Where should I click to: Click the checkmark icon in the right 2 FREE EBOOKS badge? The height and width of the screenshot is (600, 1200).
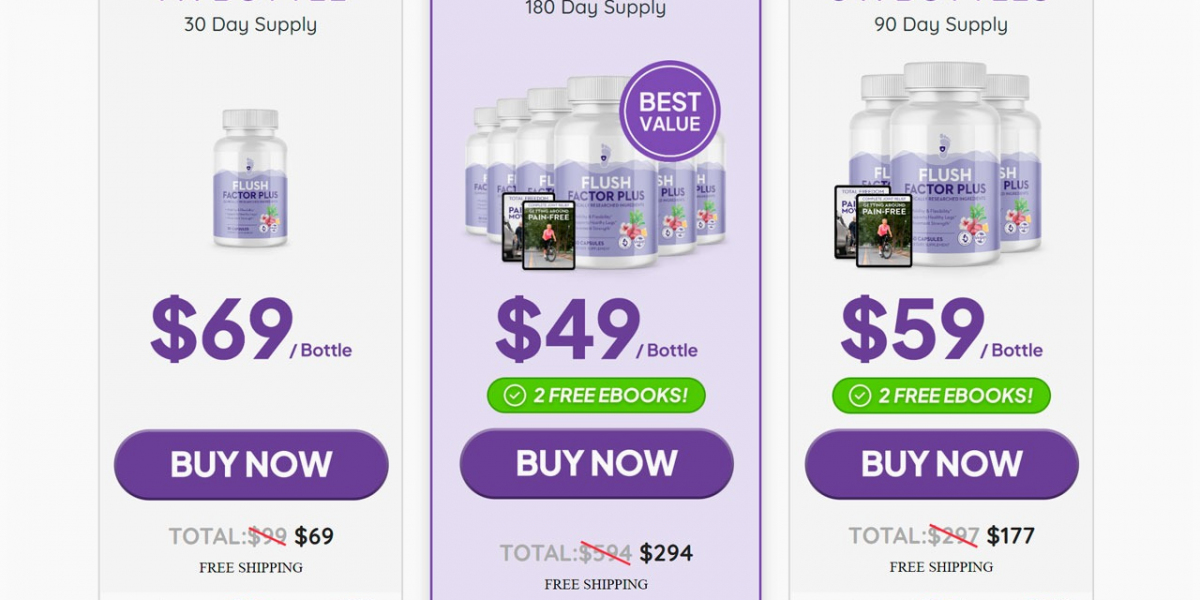860,395
